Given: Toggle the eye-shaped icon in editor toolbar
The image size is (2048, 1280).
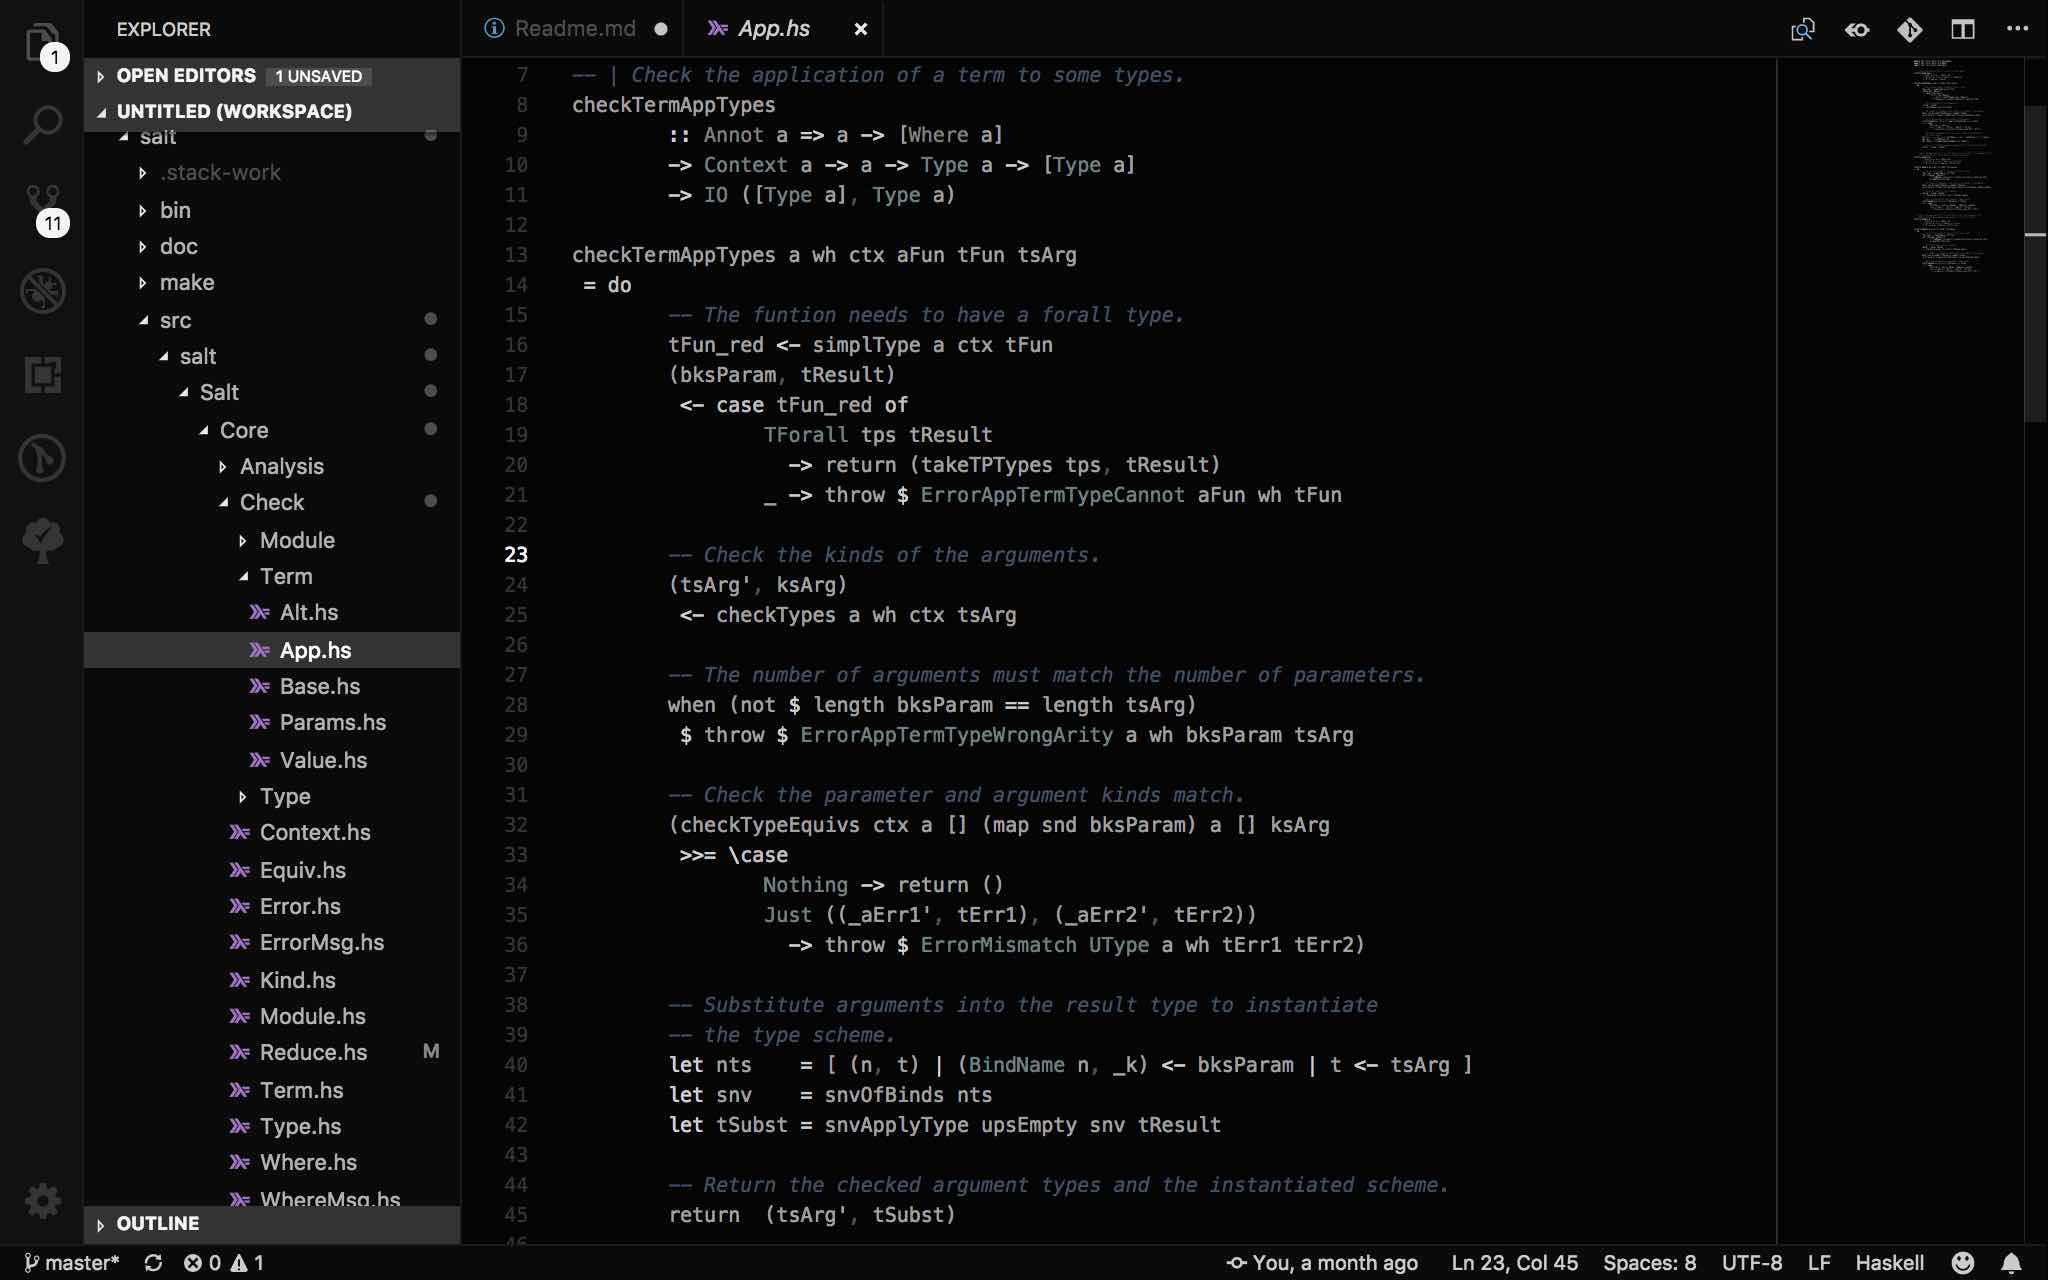Looking at the screenshot, I should 1857,29.
